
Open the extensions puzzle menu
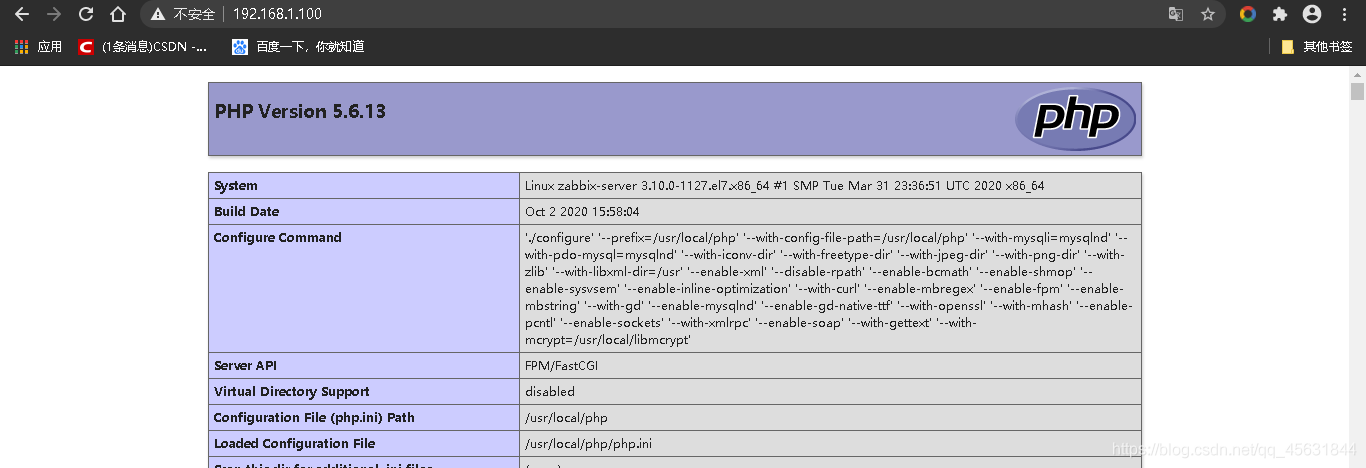click(1279, 14)
